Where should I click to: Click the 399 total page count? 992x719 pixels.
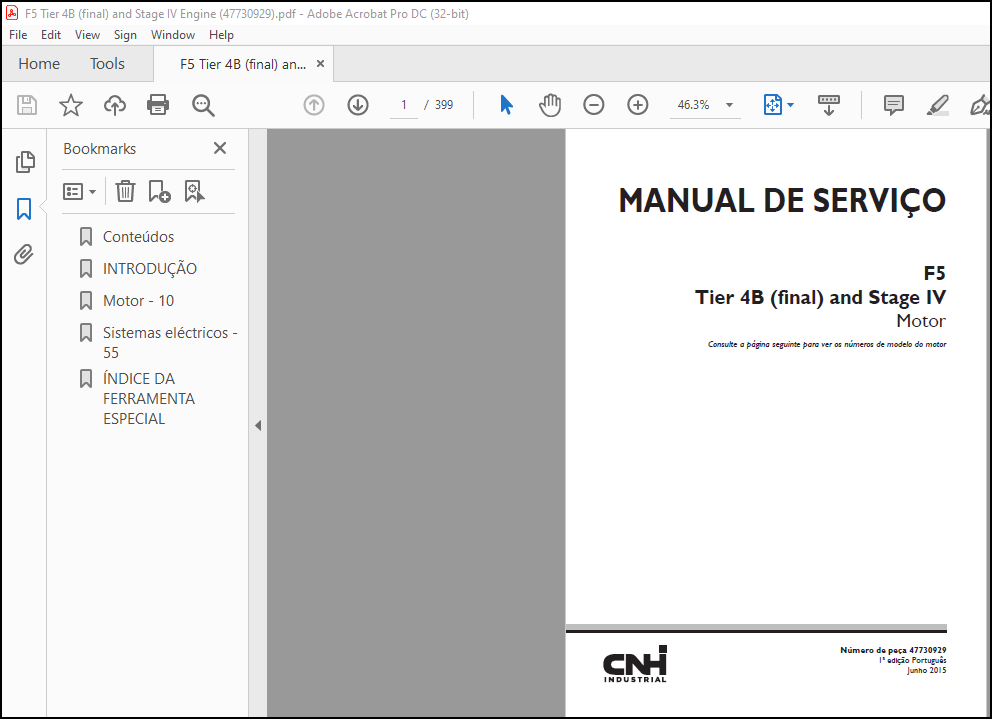[x=444, y=105]
